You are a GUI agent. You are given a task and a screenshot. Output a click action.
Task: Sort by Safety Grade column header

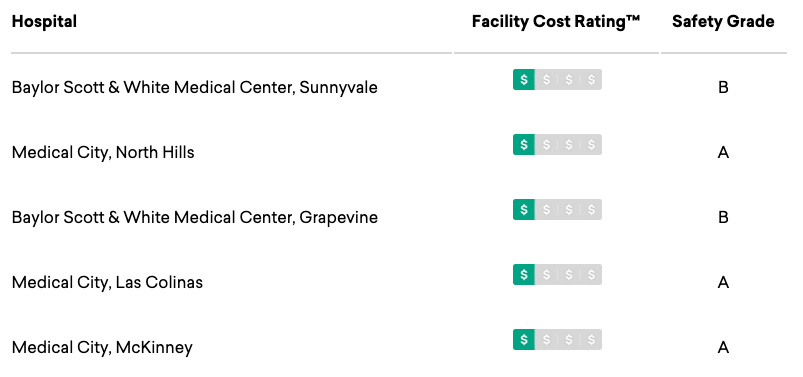723,22
